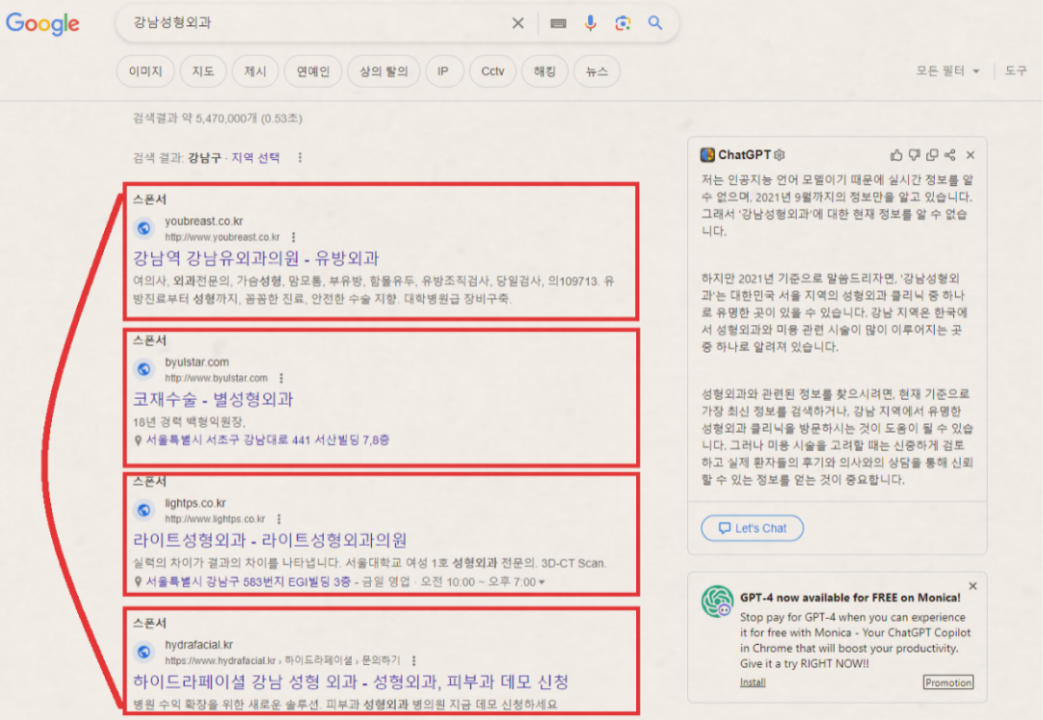Open 강남역 강남유외과의원 - 유방외과 result
Screen dimensions: 1043x720
(256, 258)
